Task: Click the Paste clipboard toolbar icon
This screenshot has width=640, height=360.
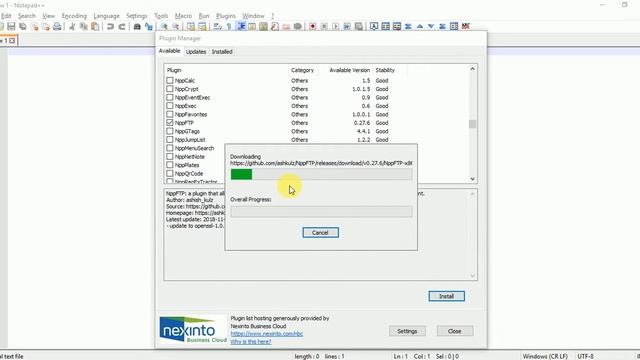Action: pyautogui.click(x=95, y=27)
